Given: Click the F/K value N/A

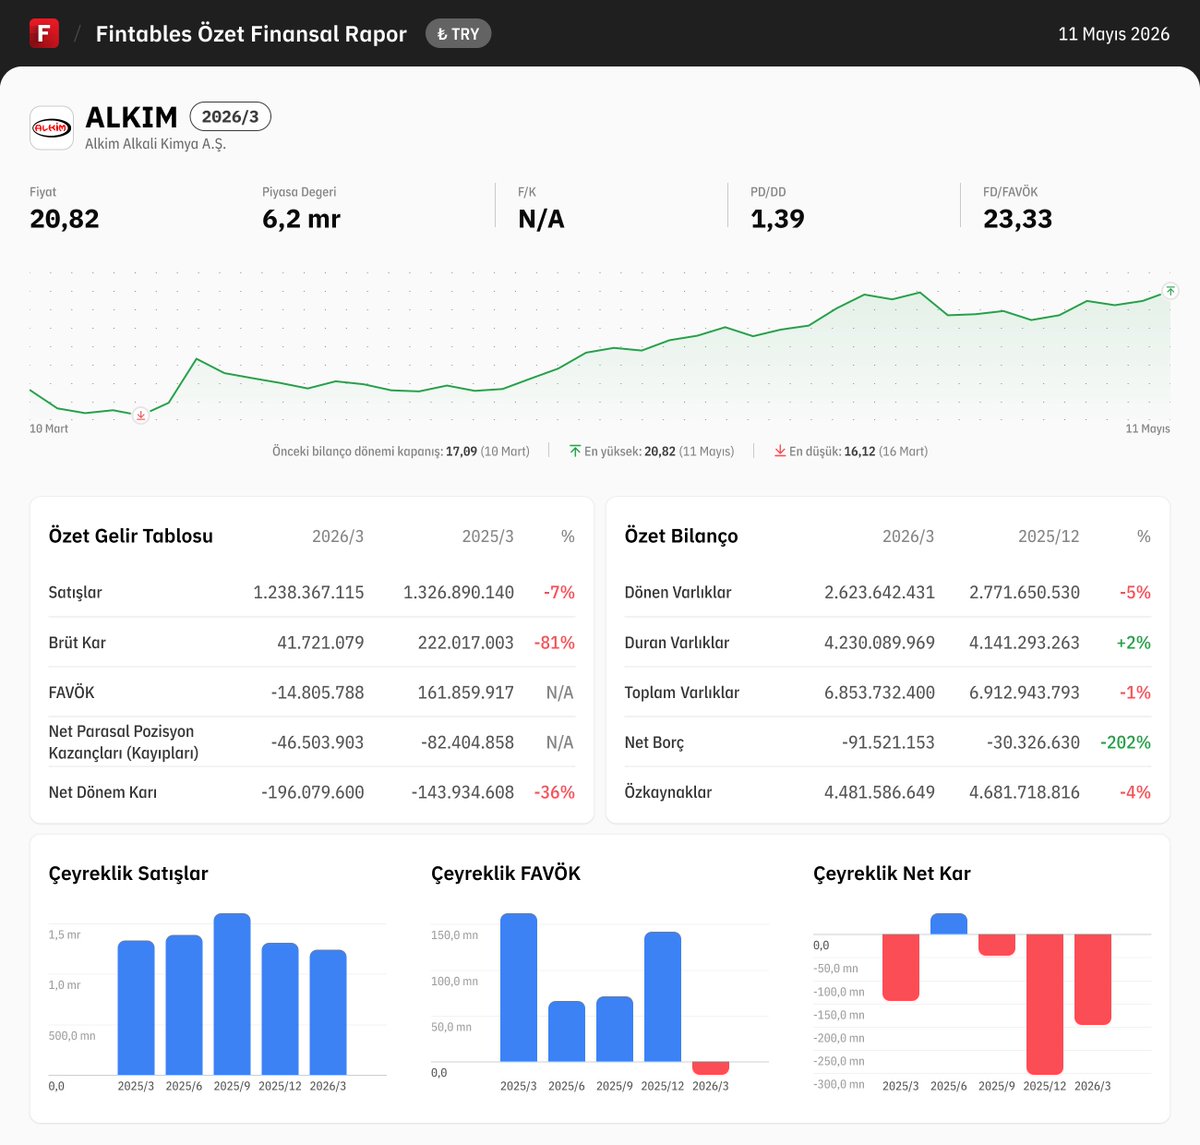Looking at the screenshot, I should tap(541, 219).
